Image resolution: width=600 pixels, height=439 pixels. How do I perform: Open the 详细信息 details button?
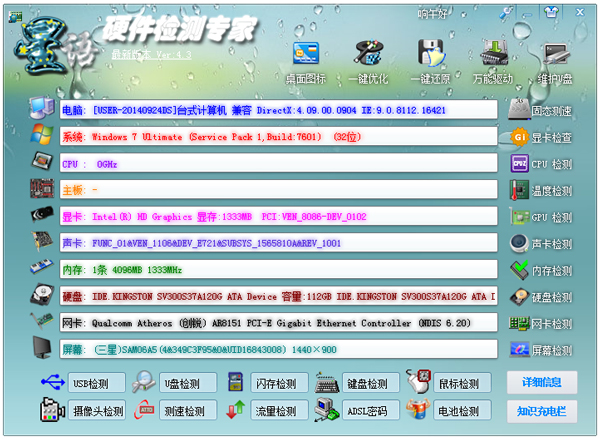(542, 382)
